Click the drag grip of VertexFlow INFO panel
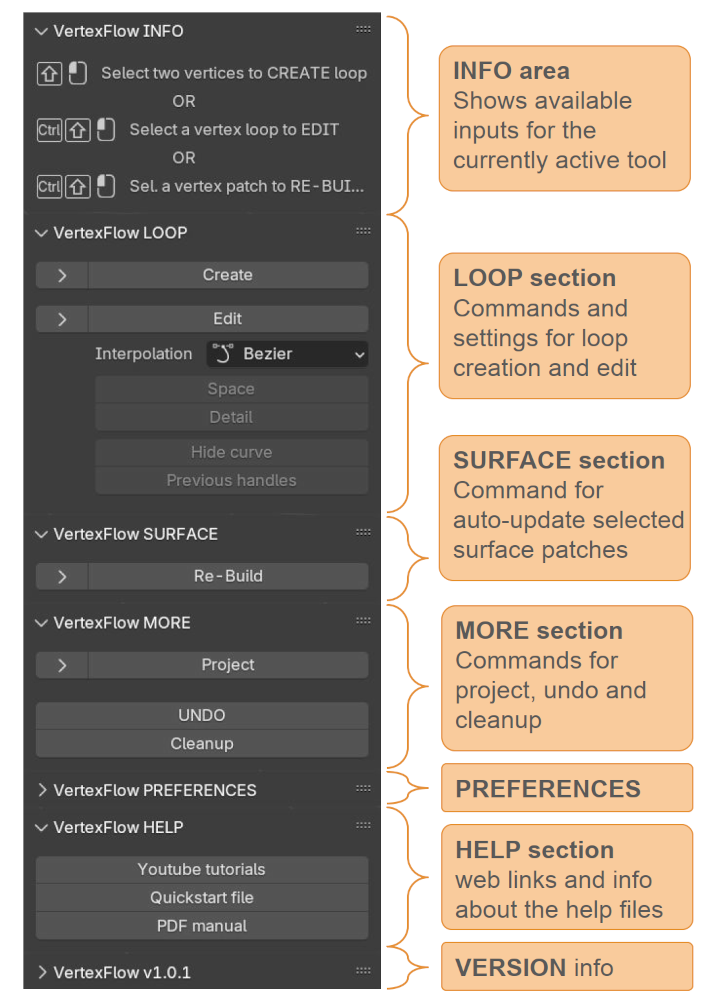This screenshot has height=1000, width=709. click(x=363, y=29)
